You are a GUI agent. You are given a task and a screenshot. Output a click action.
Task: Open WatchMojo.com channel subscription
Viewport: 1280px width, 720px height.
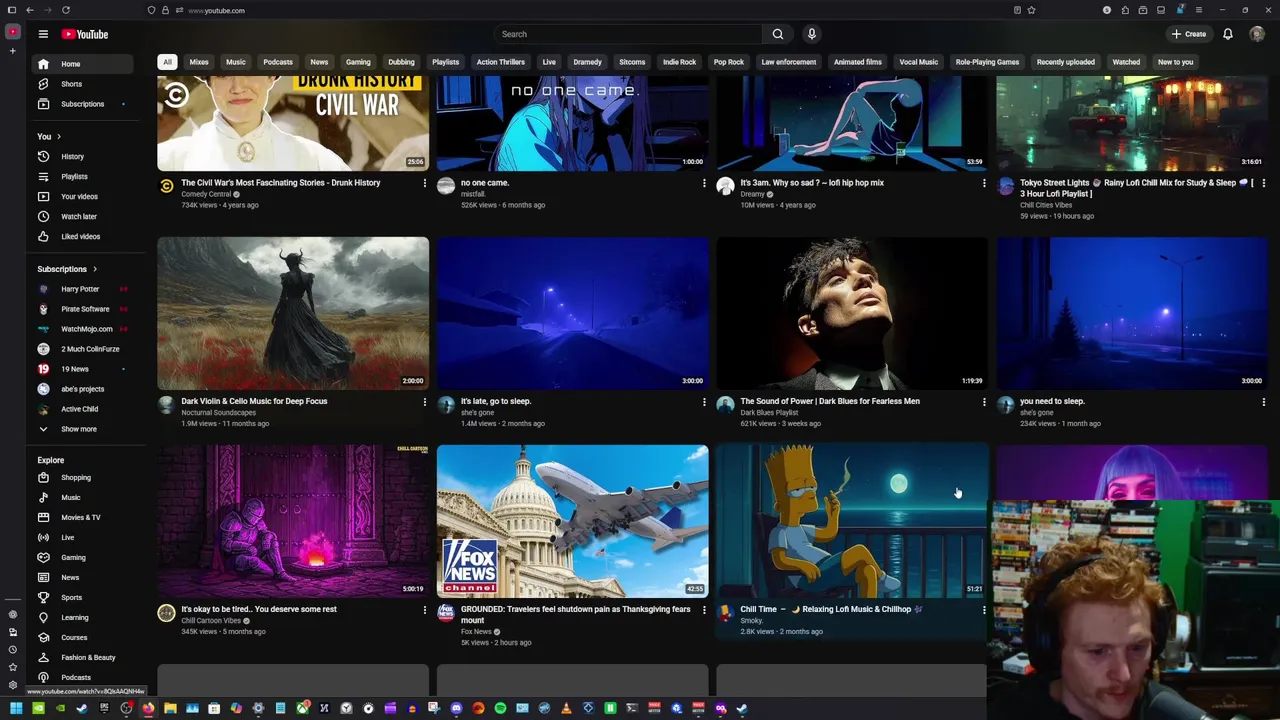click(80, 329)
